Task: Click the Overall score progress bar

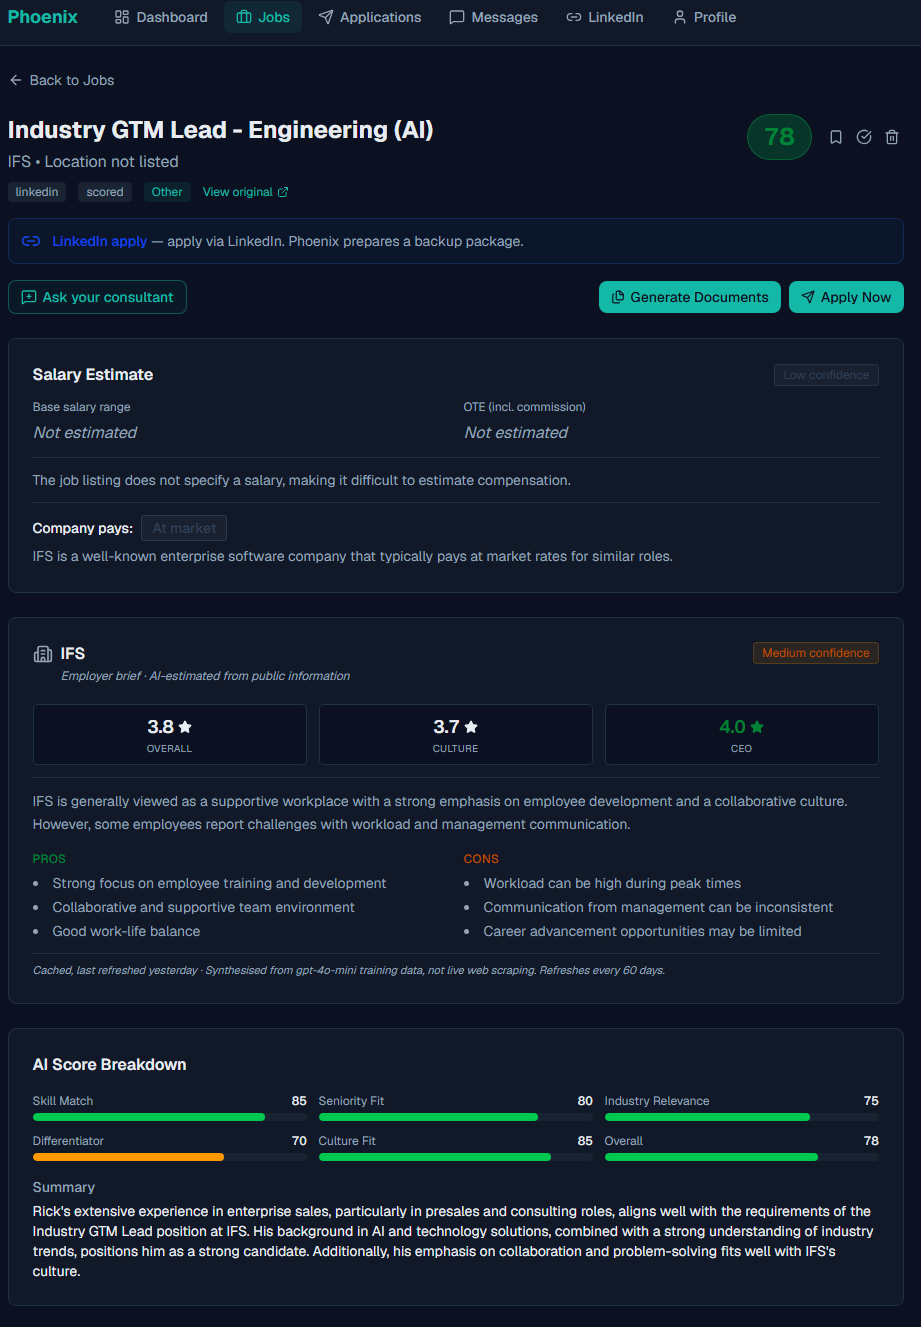Action: [x=742, y=1157]
